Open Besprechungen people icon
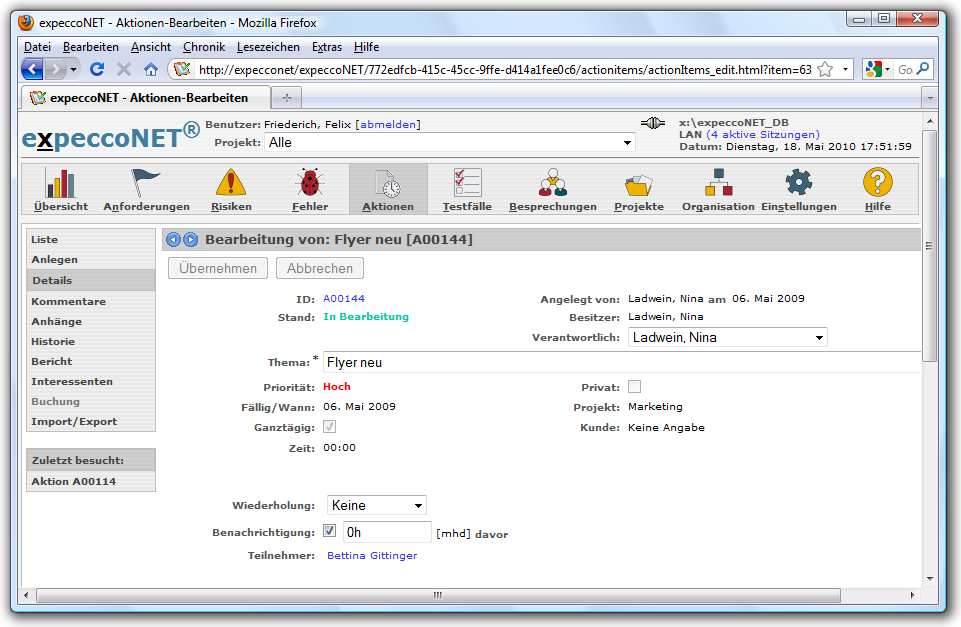Screen dimensions: 961x627 click(x=552, y=183)
